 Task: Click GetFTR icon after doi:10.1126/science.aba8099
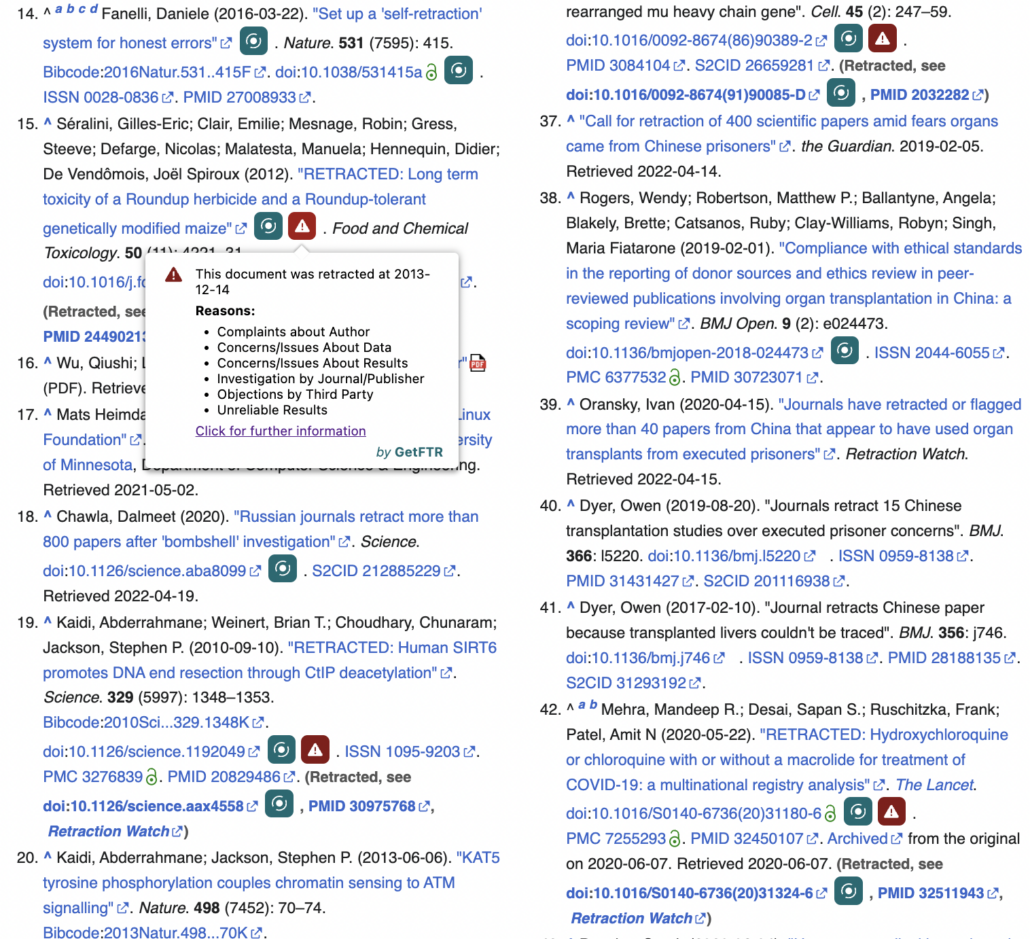(x=282, y=569)
